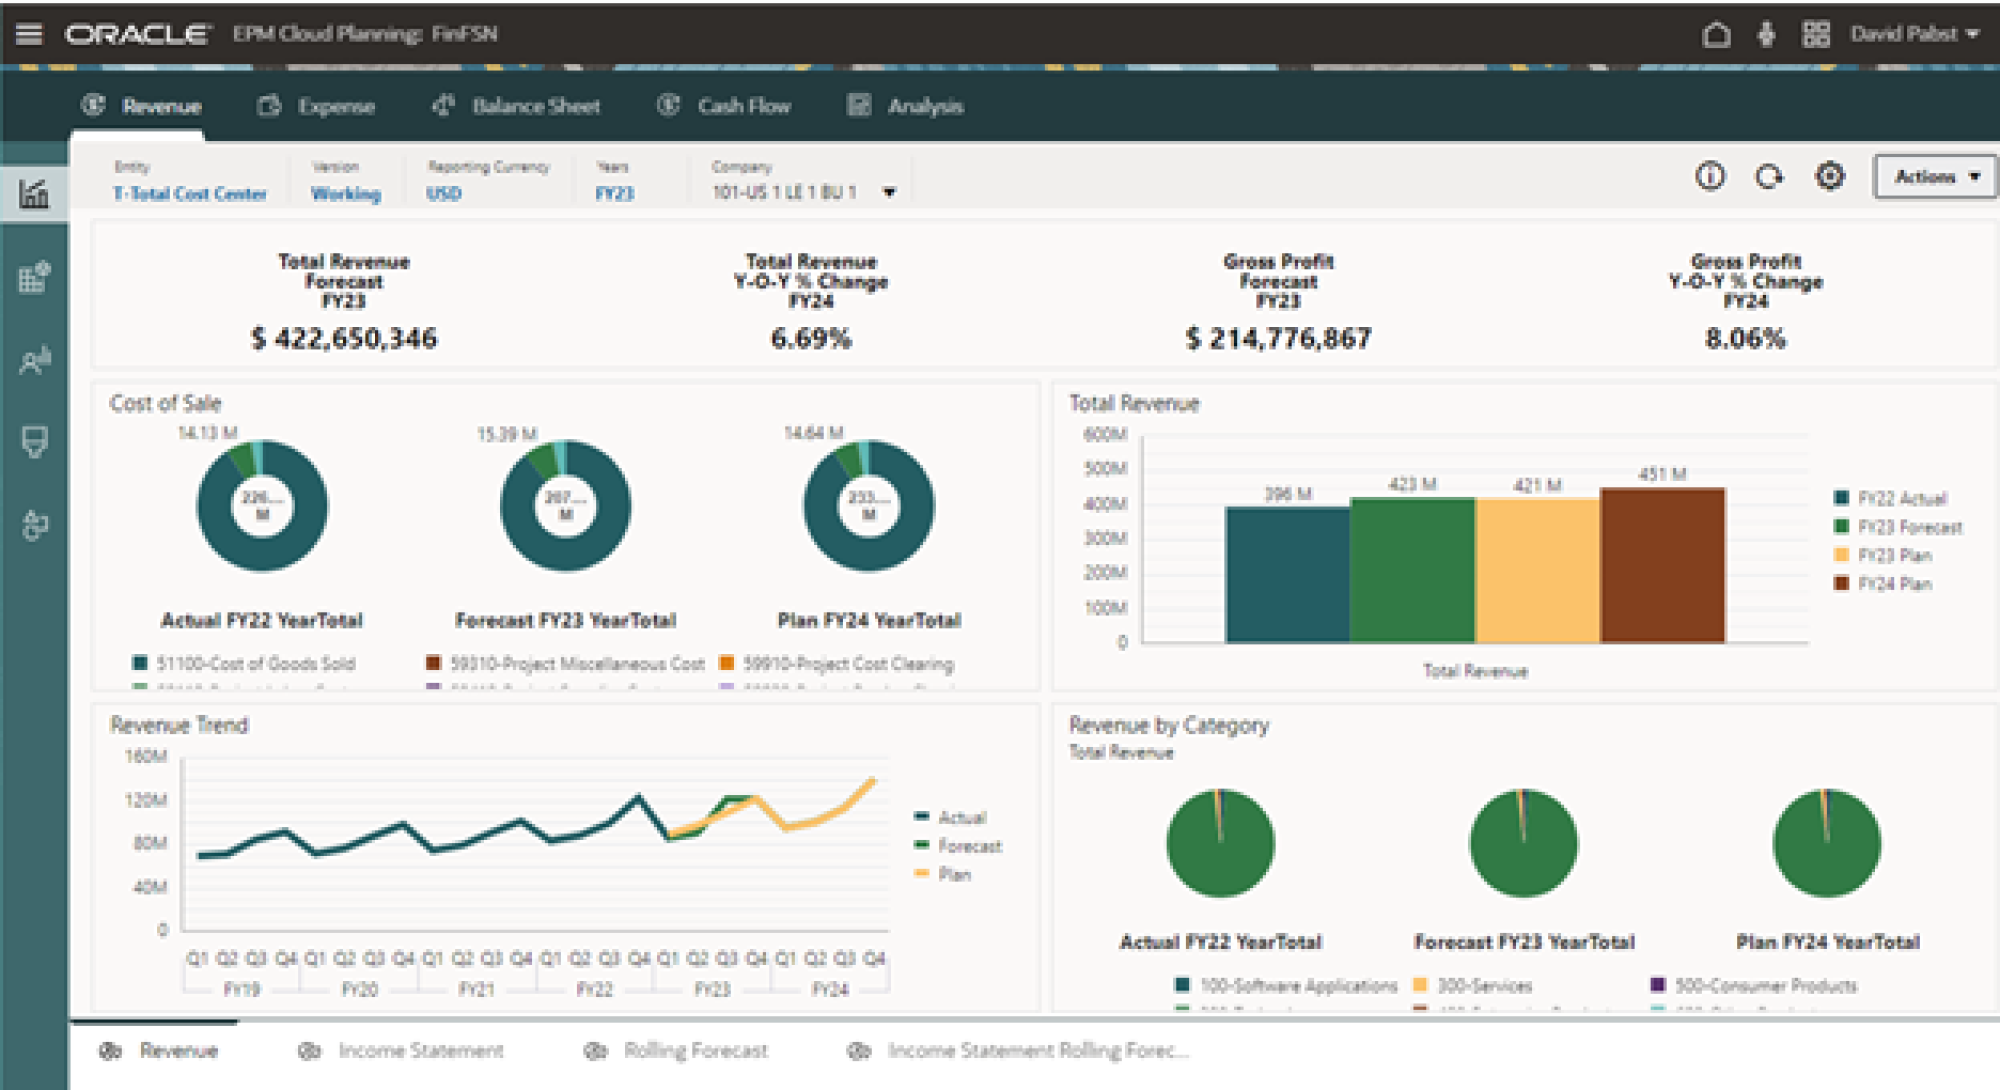The width and height of the screenshot is (2000, 1090).
Task: Click the Analysis tab icon
Action: coord(859,105)
